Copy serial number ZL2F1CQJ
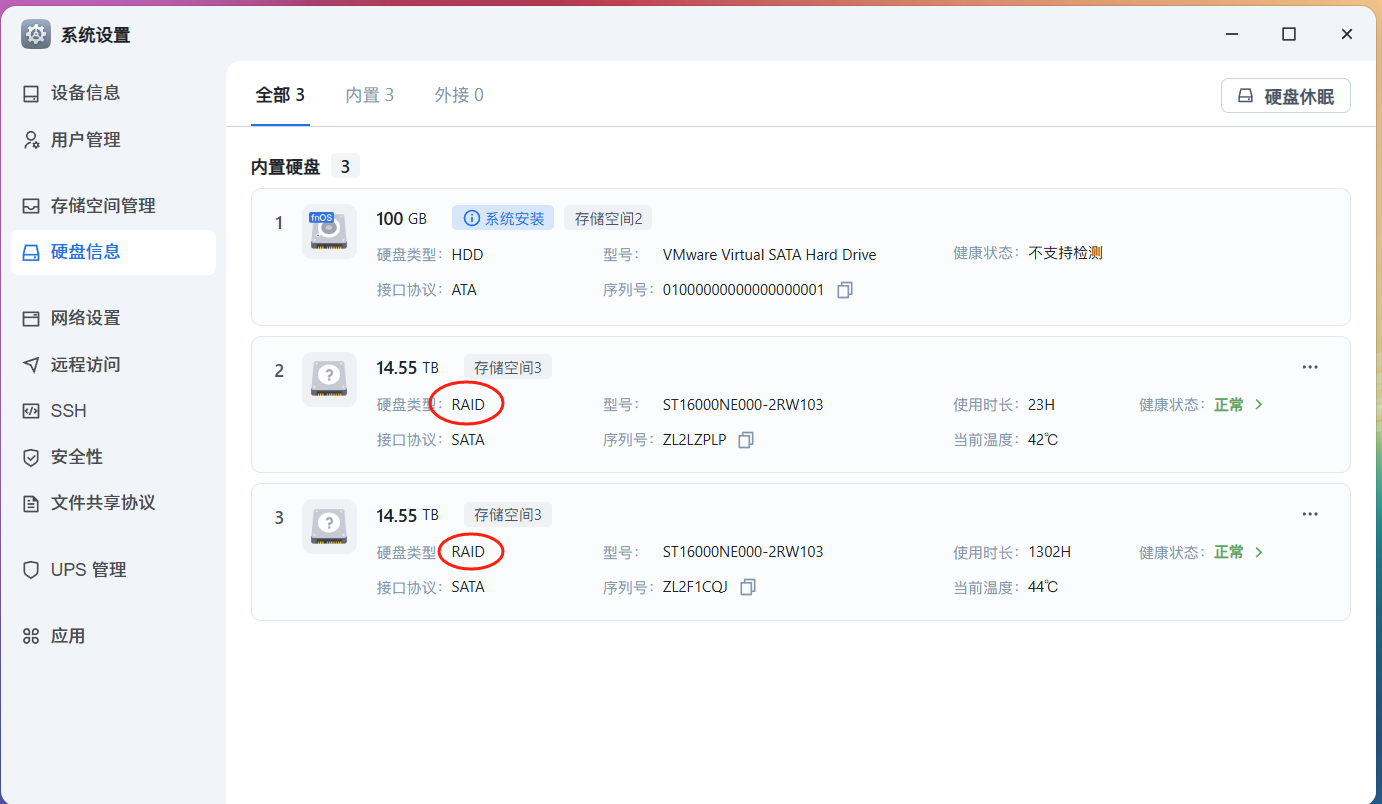The image size is (1382, 804). click(748, 587)
